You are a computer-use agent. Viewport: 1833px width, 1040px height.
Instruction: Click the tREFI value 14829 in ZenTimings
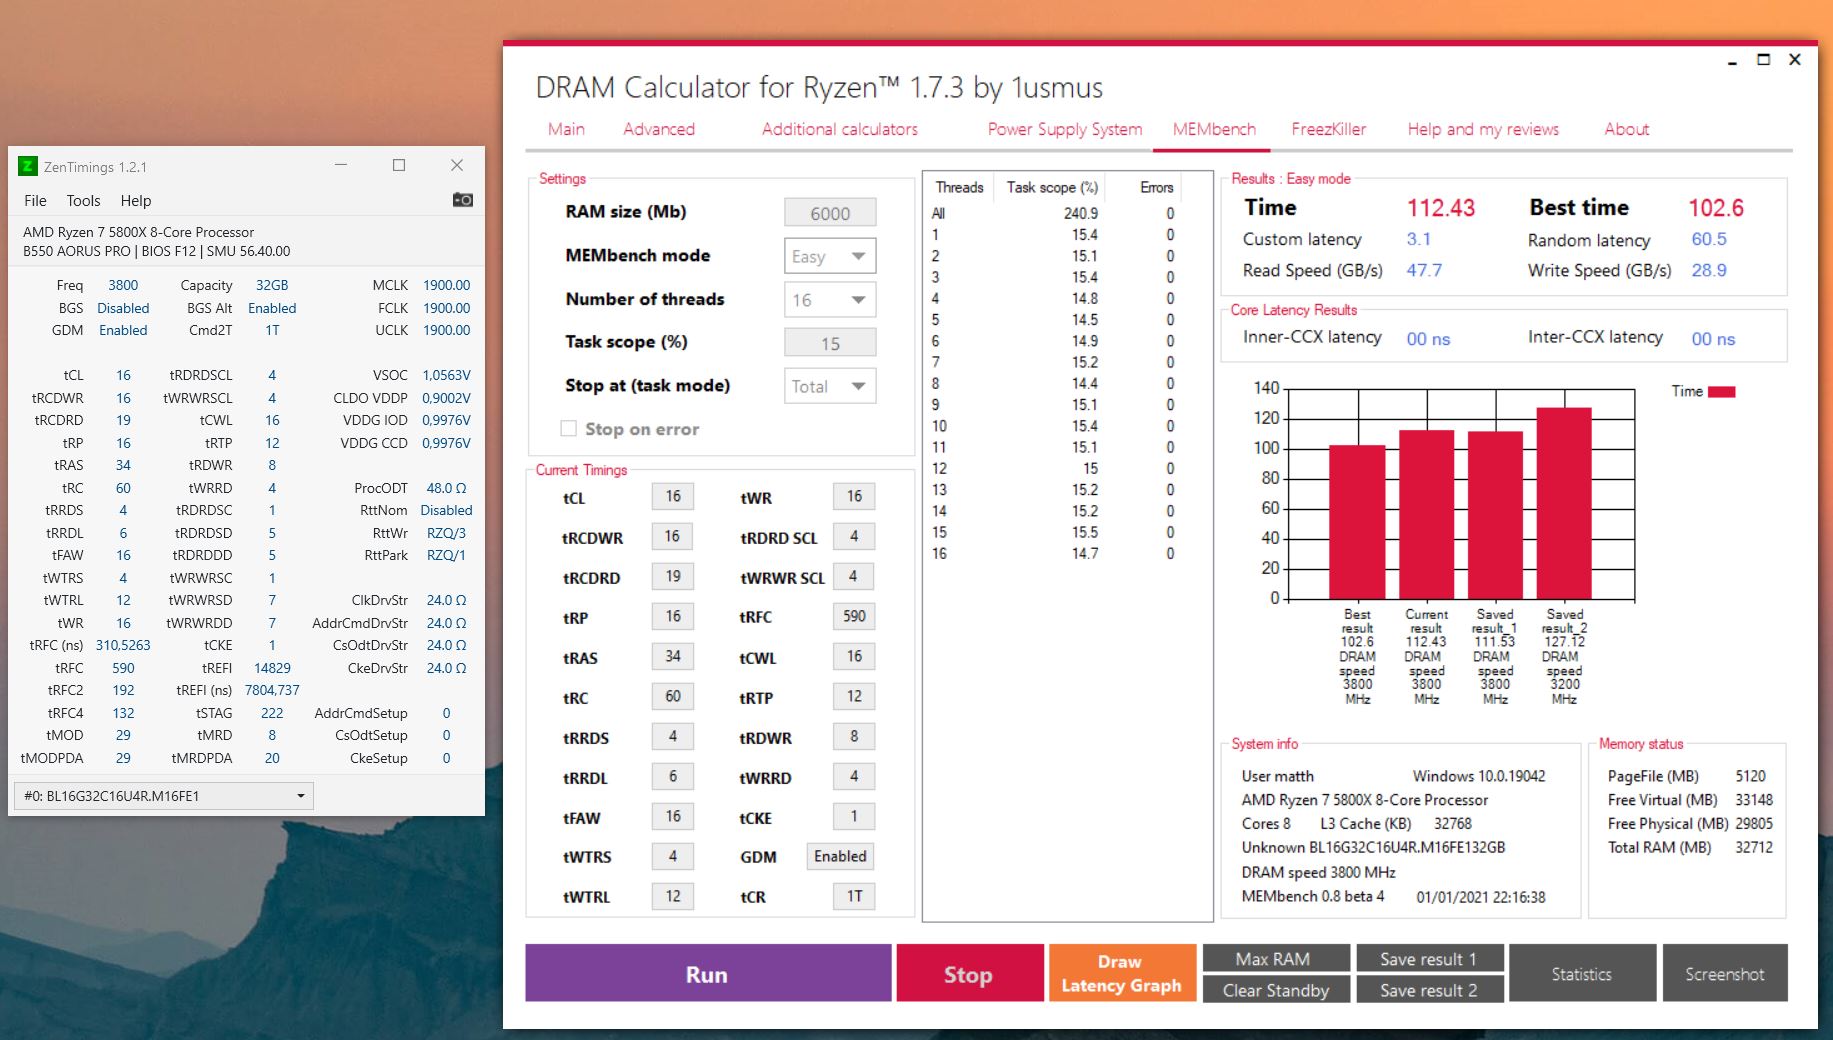tap(272, 668)
